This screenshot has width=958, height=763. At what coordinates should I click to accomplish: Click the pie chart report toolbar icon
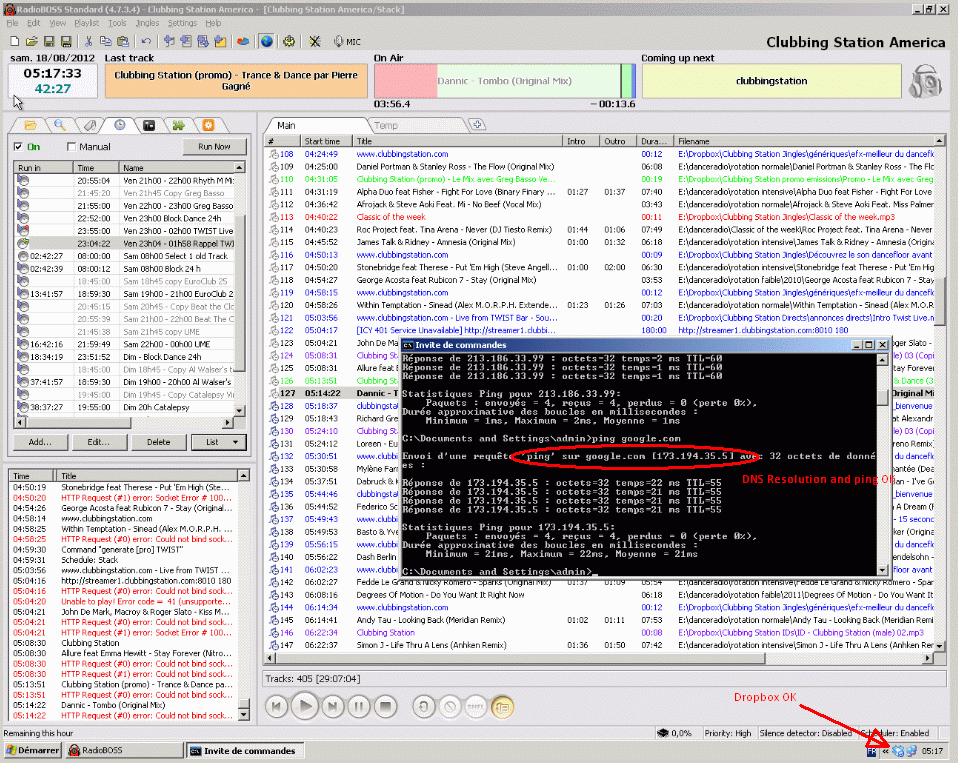[243, 42]
